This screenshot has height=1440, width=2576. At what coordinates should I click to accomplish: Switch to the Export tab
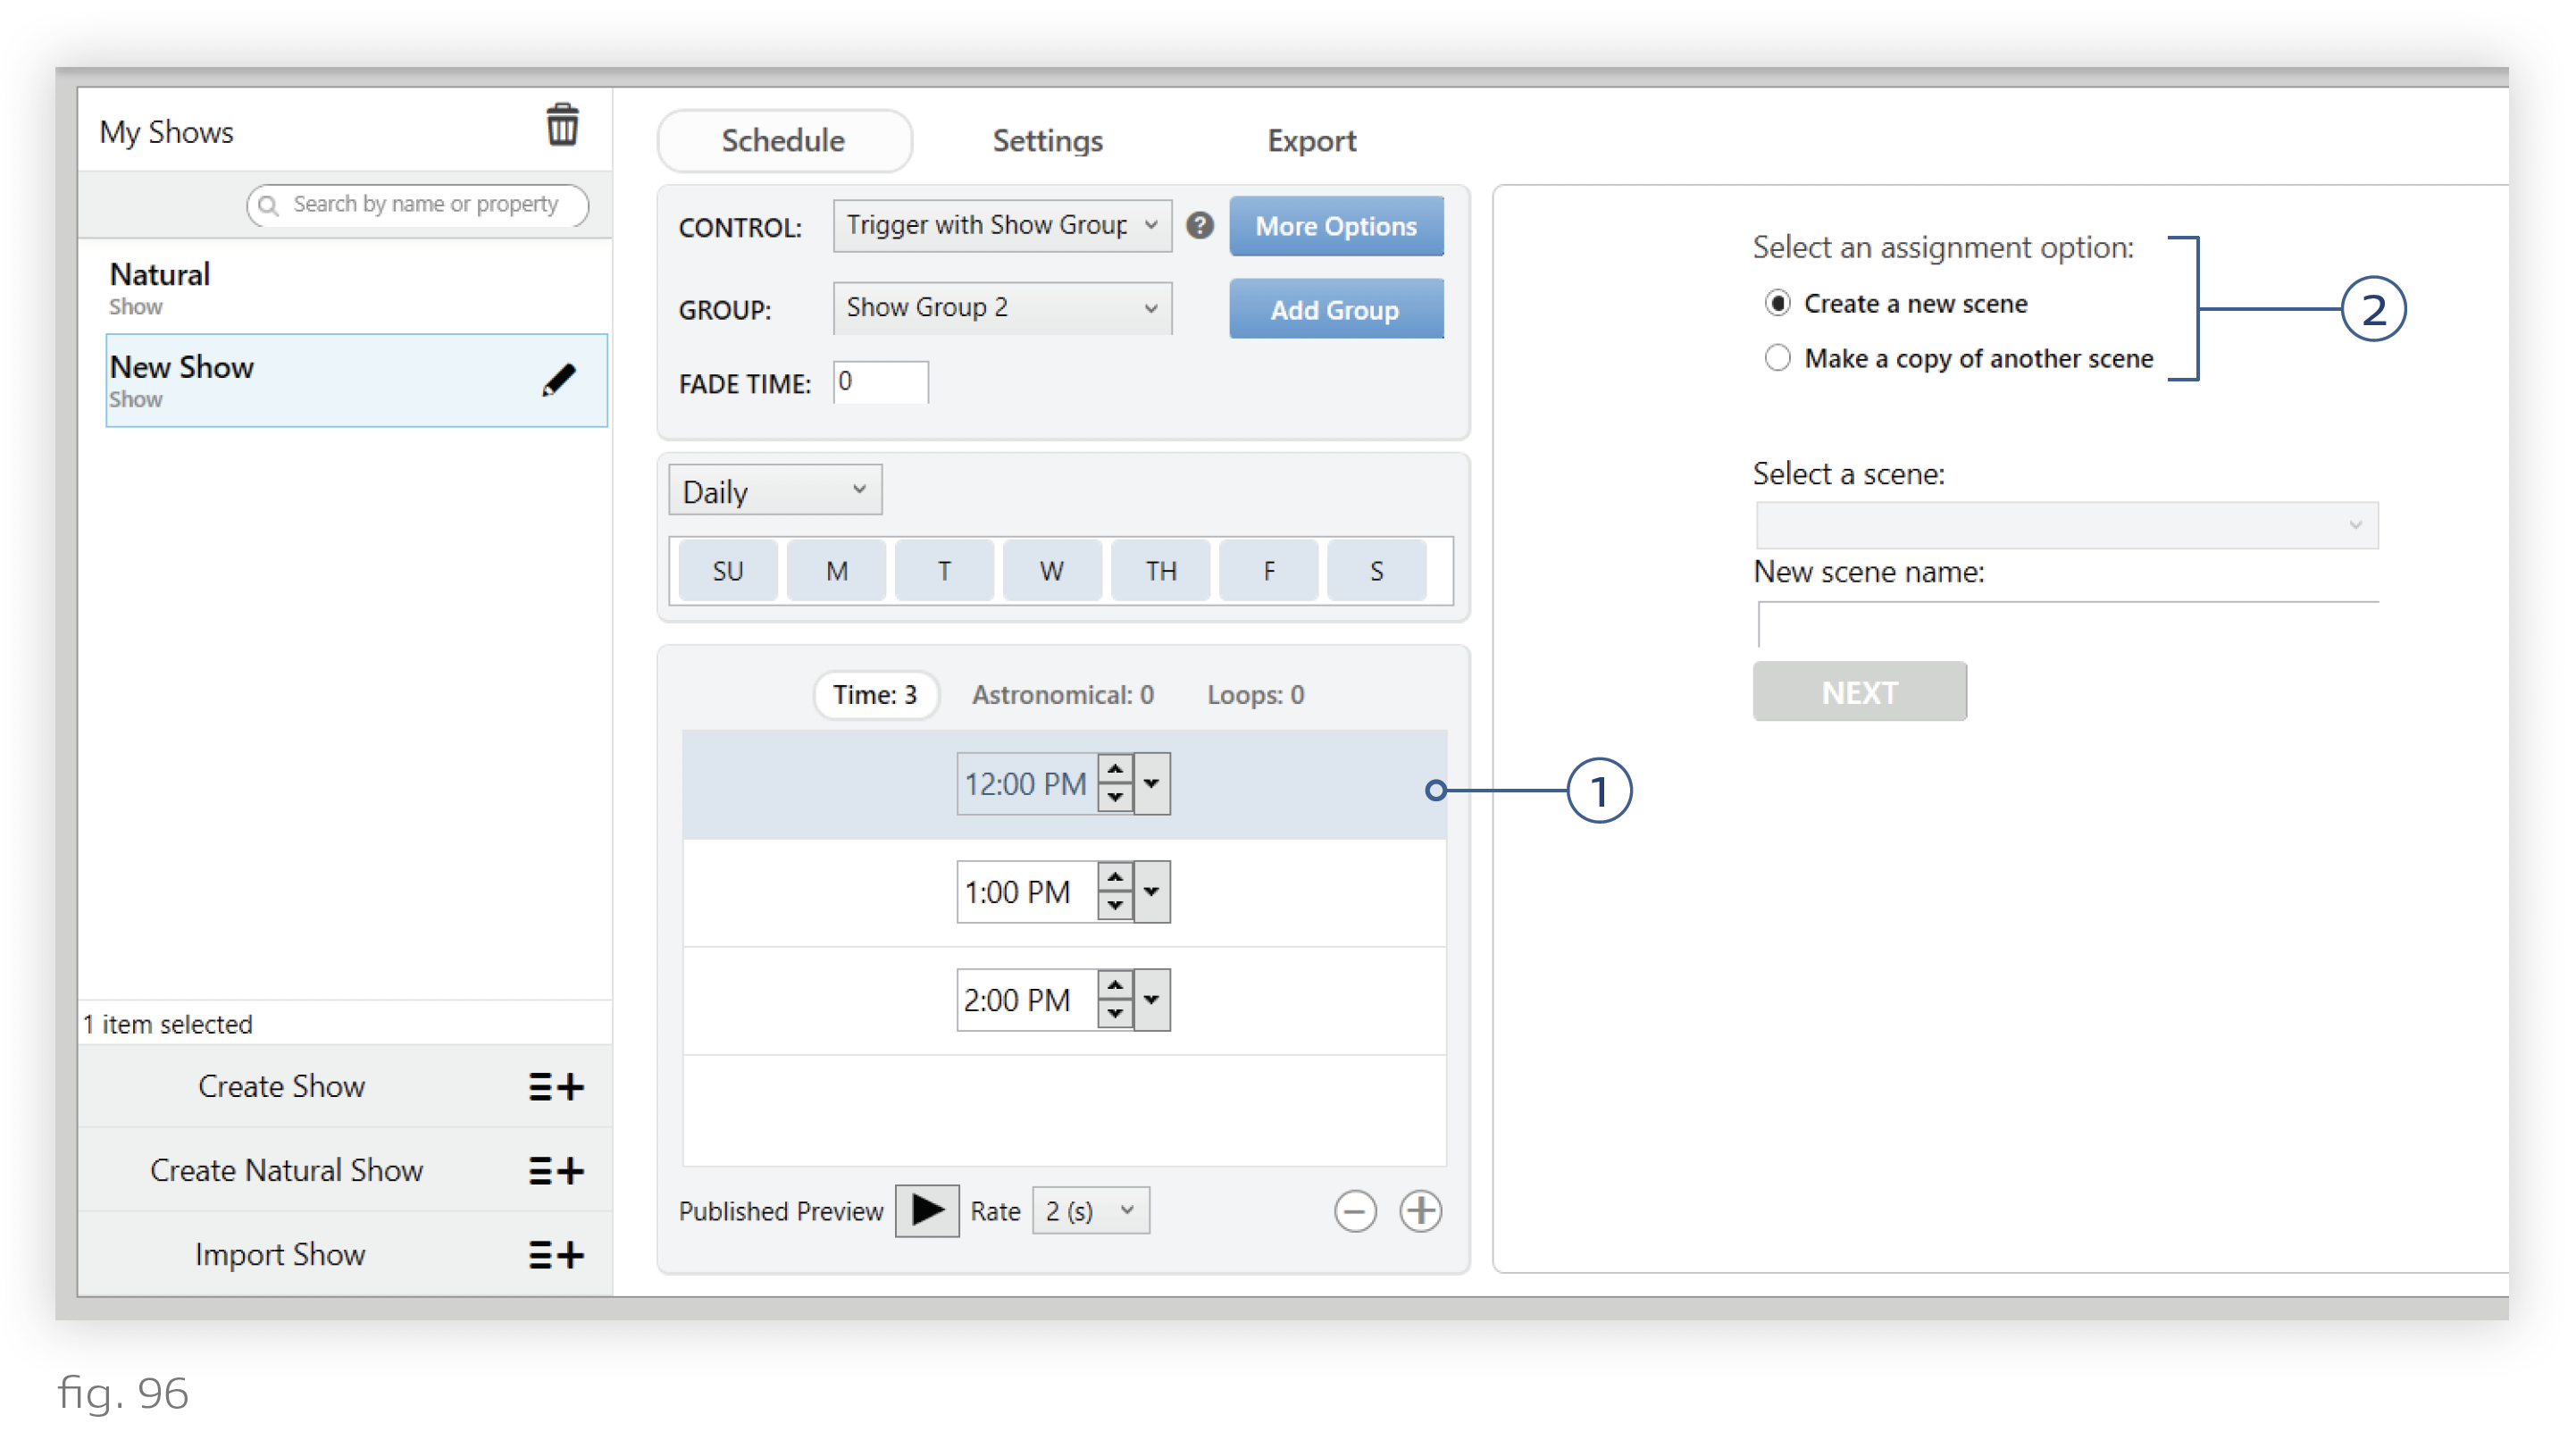[1311, 141]
